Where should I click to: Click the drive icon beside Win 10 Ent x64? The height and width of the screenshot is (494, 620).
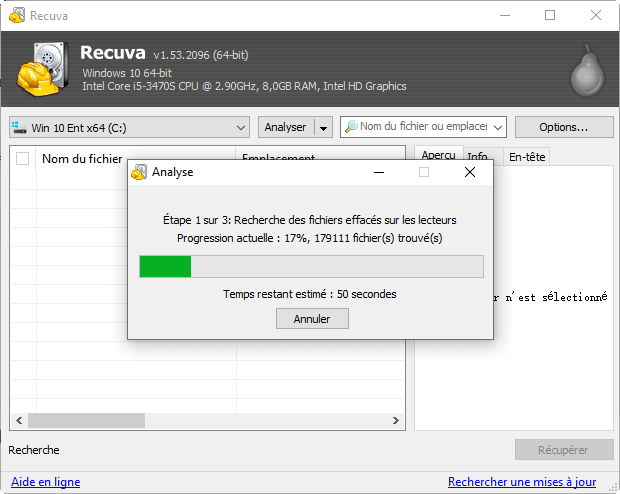pyautogui.click(x=19, y=127)
